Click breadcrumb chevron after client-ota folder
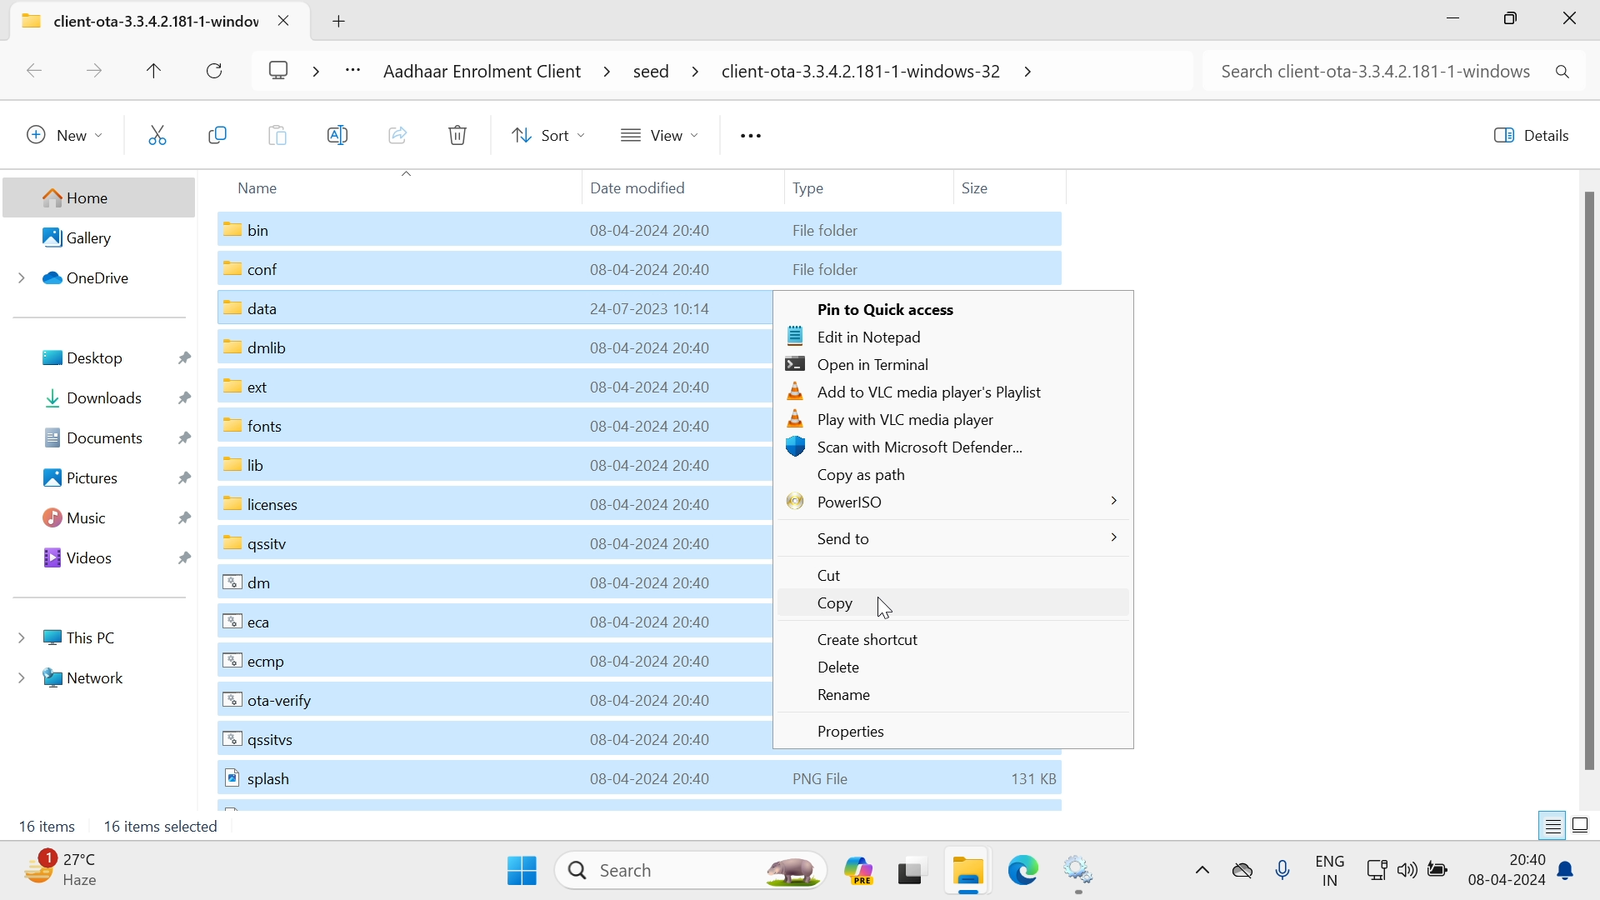Screen dimensions: 1600x900 (1027, 72)
